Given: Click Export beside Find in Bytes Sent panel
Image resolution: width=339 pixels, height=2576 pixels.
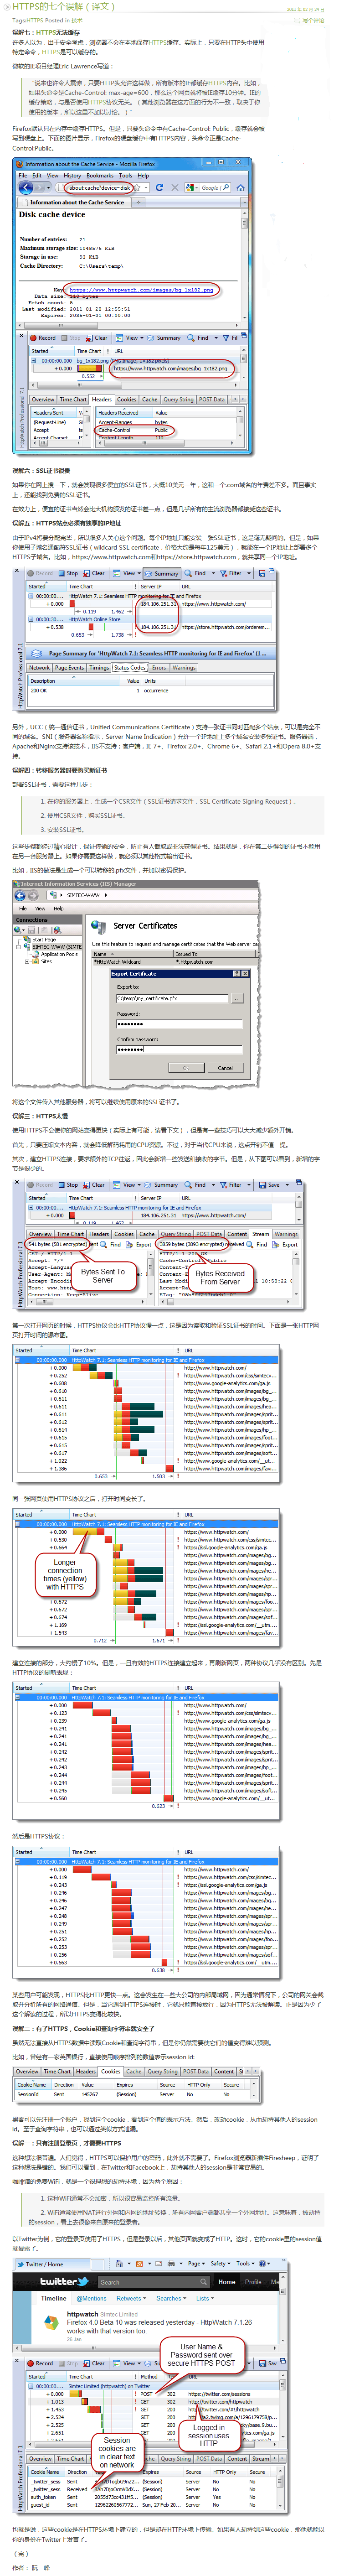Looking at the screenshot, I should tap(140, 1245).
